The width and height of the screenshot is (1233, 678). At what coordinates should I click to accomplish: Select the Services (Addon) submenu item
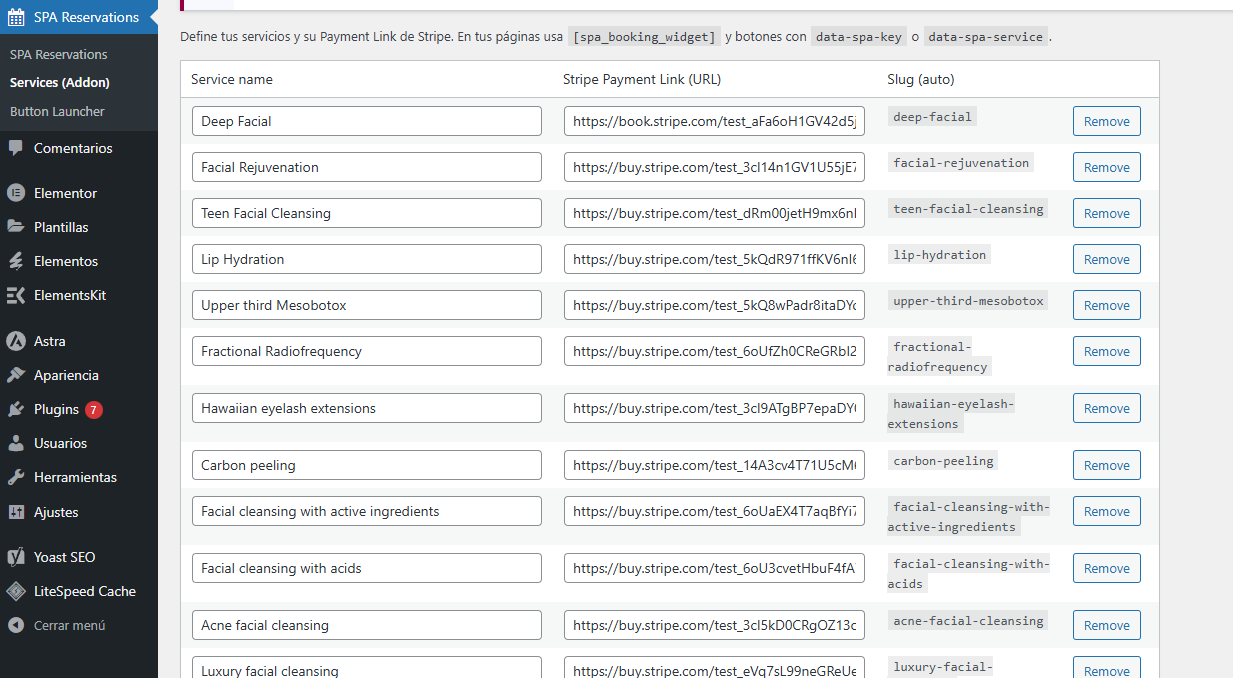[x=58, y=82]
